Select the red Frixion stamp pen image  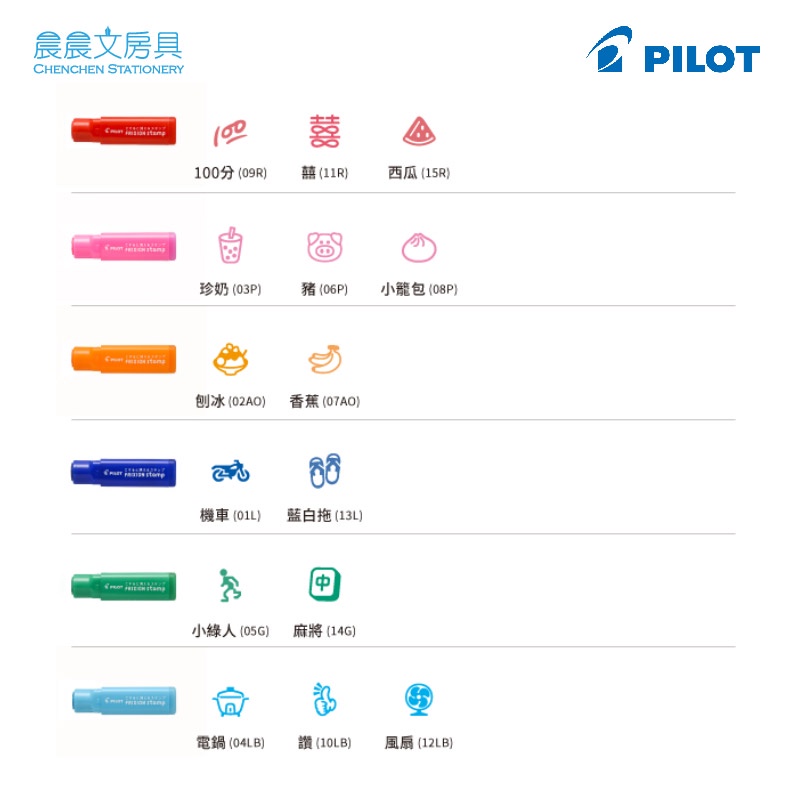[124, 131]
